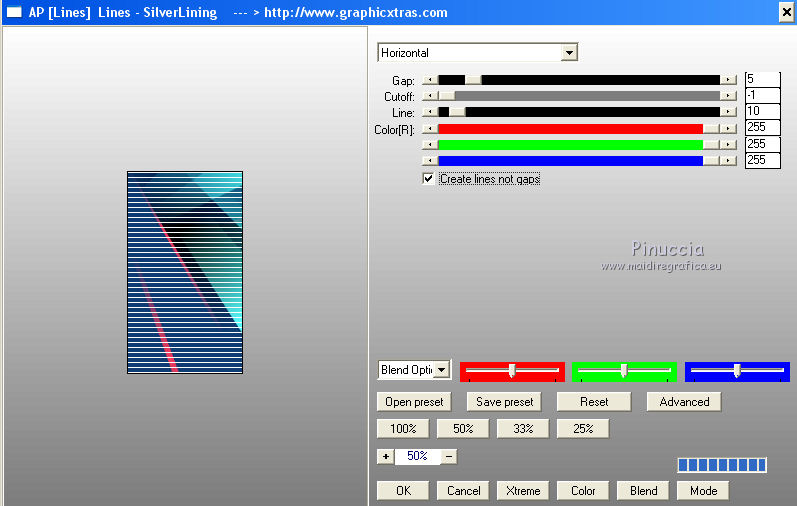Click the plus zoom button

pyautogui.click(x=386, y=456)
